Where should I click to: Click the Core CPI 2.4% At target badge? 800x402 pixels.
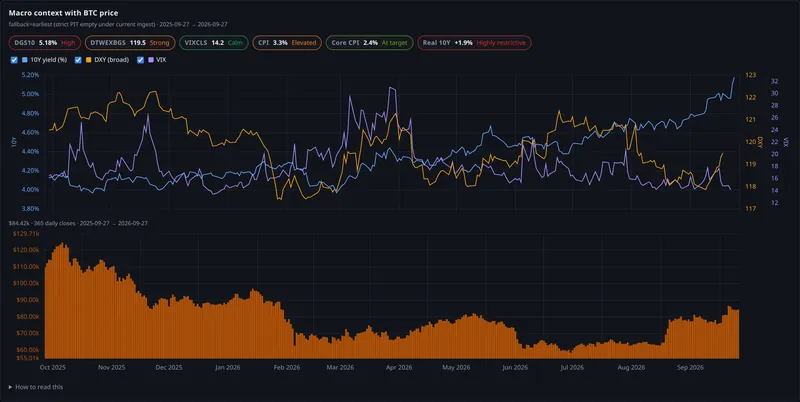[x=369, y=43]
